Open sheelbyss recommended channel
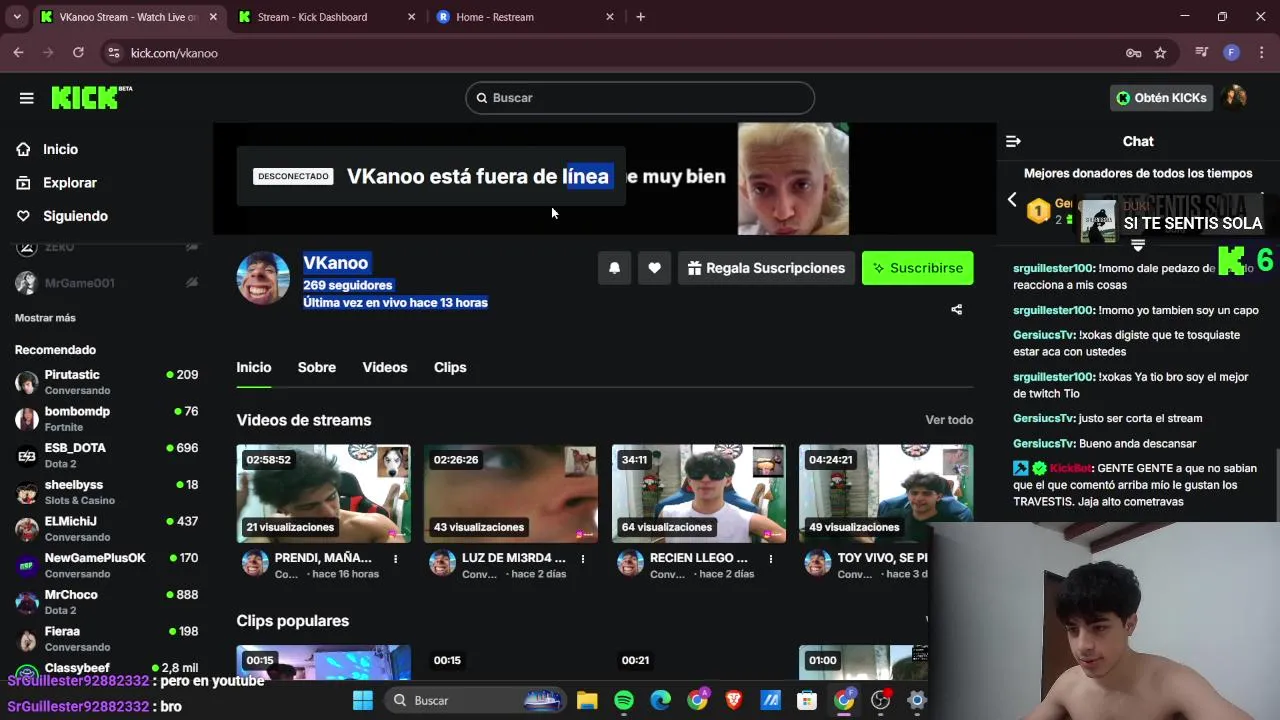Screen dimensions: 1280x720 coord(106,492)
